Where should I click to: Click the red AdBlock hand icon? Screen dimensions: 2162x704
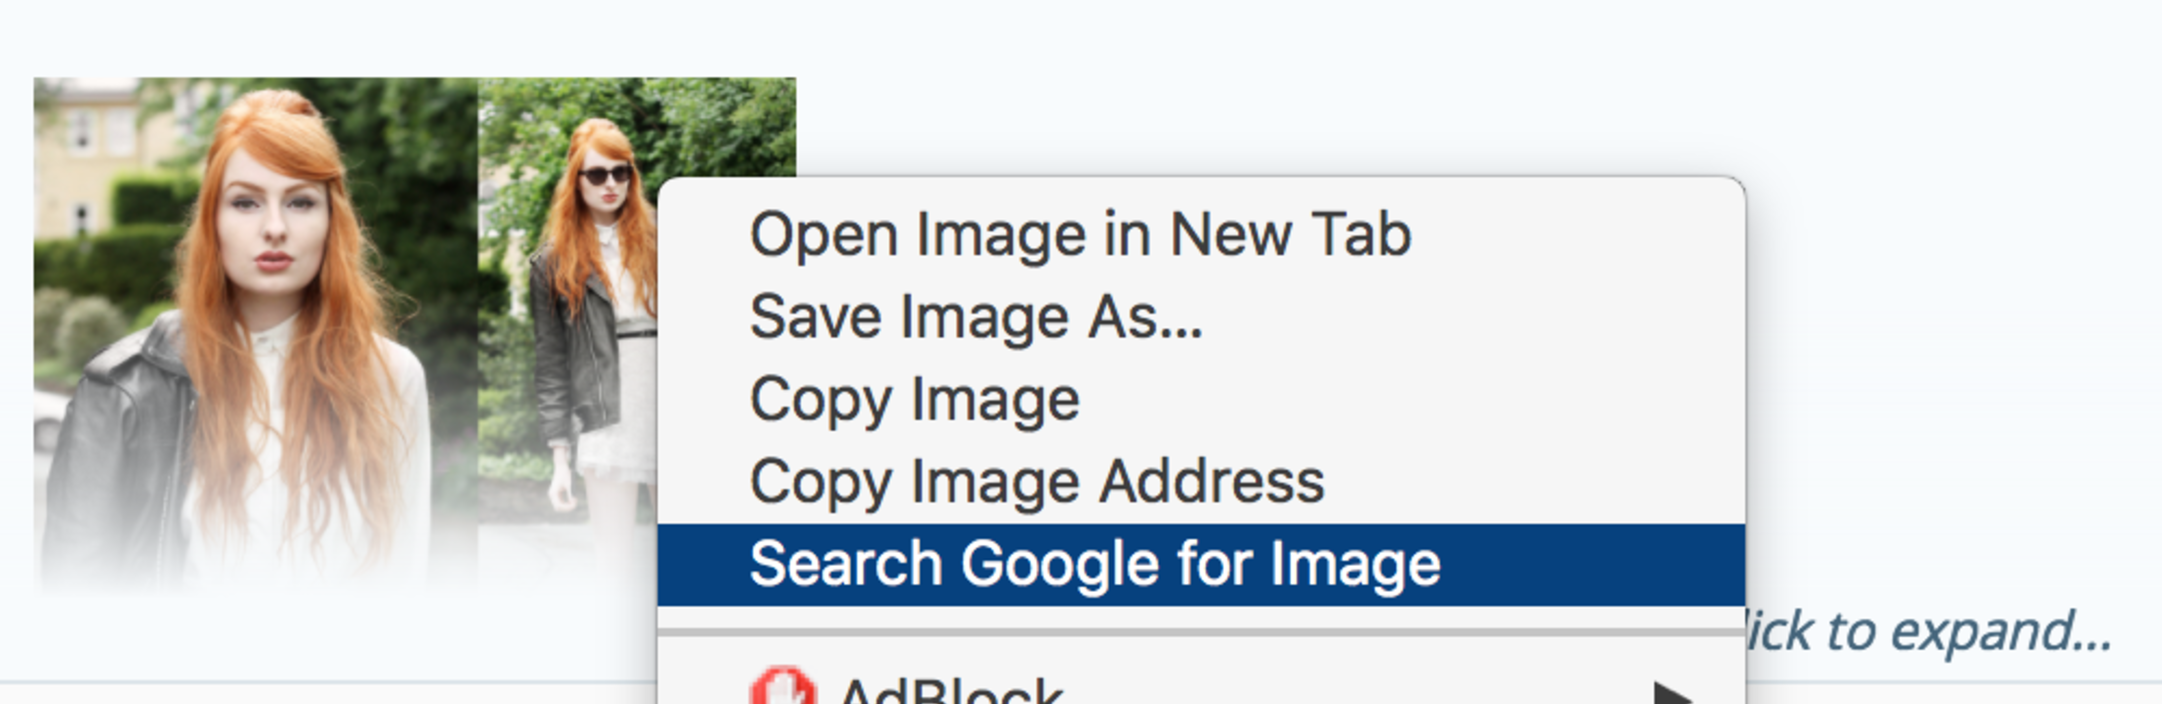(783, 690)
